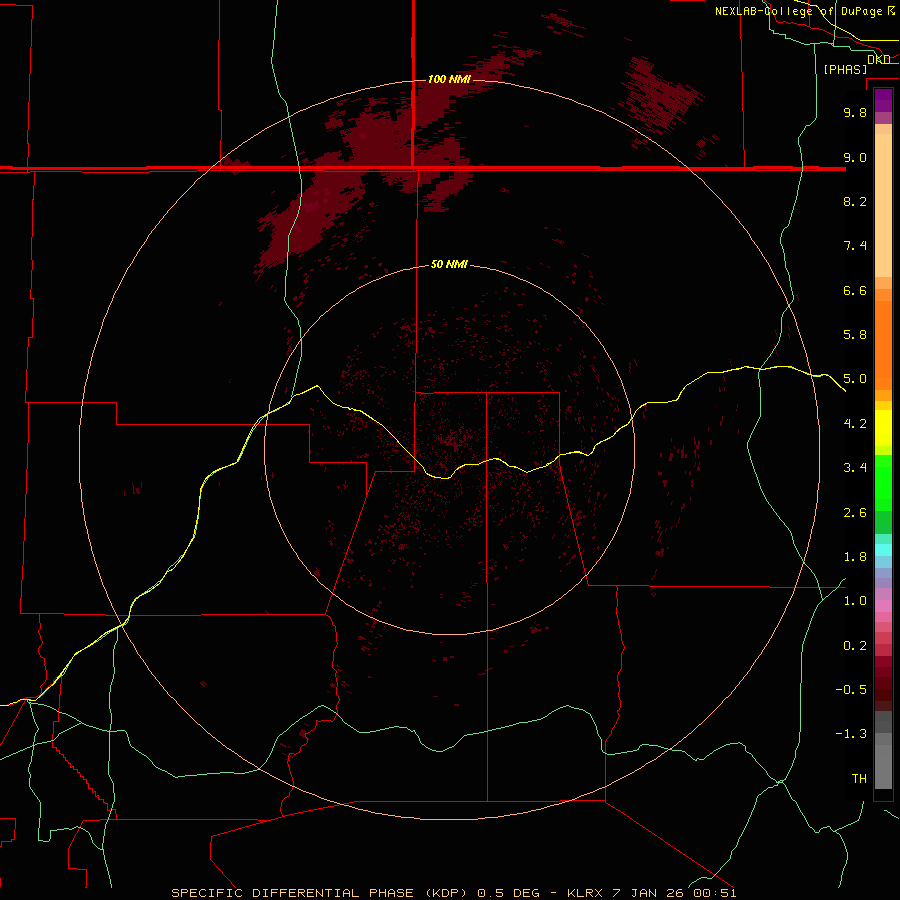Click the '0.5 DEG' elevation text in caption
The image size is (900, 900).
coord(509,893)
